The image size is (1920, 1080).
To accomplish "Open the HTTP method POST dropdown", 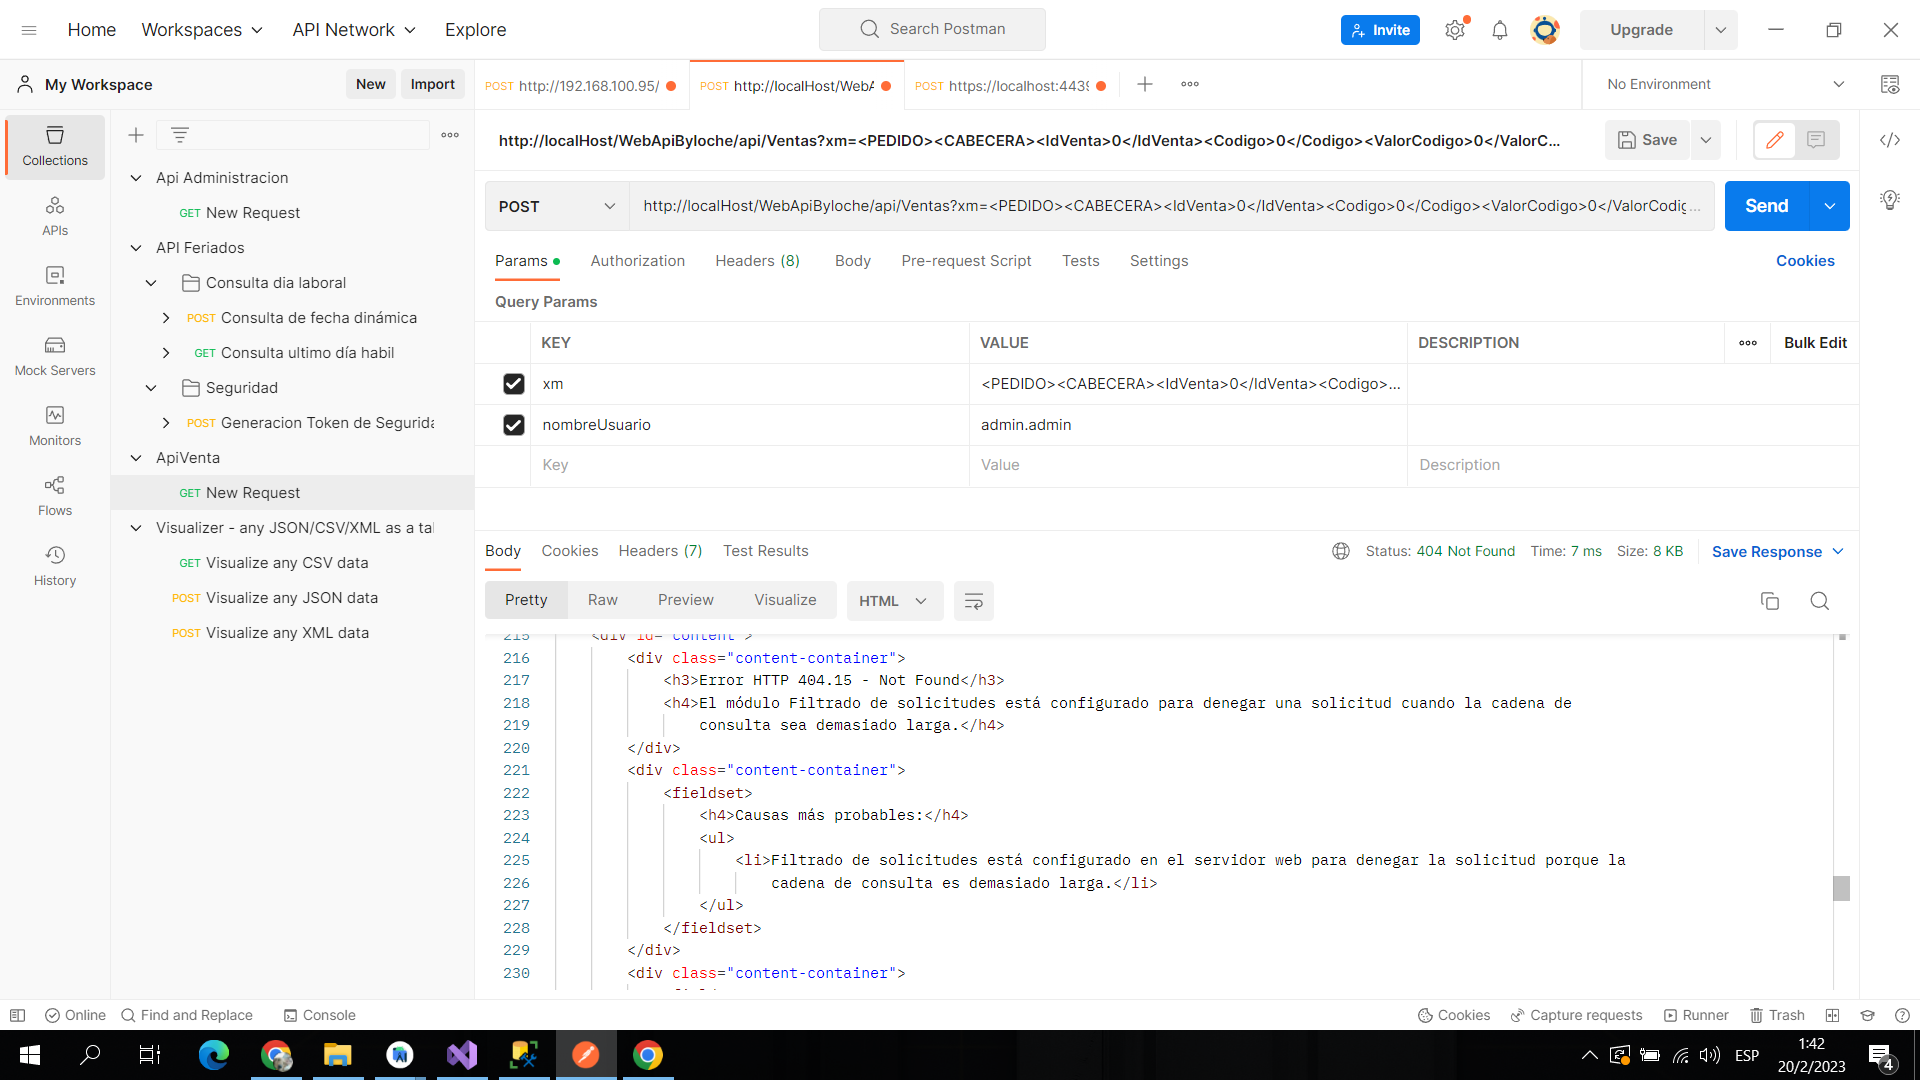I will click(x=557, y=206).
